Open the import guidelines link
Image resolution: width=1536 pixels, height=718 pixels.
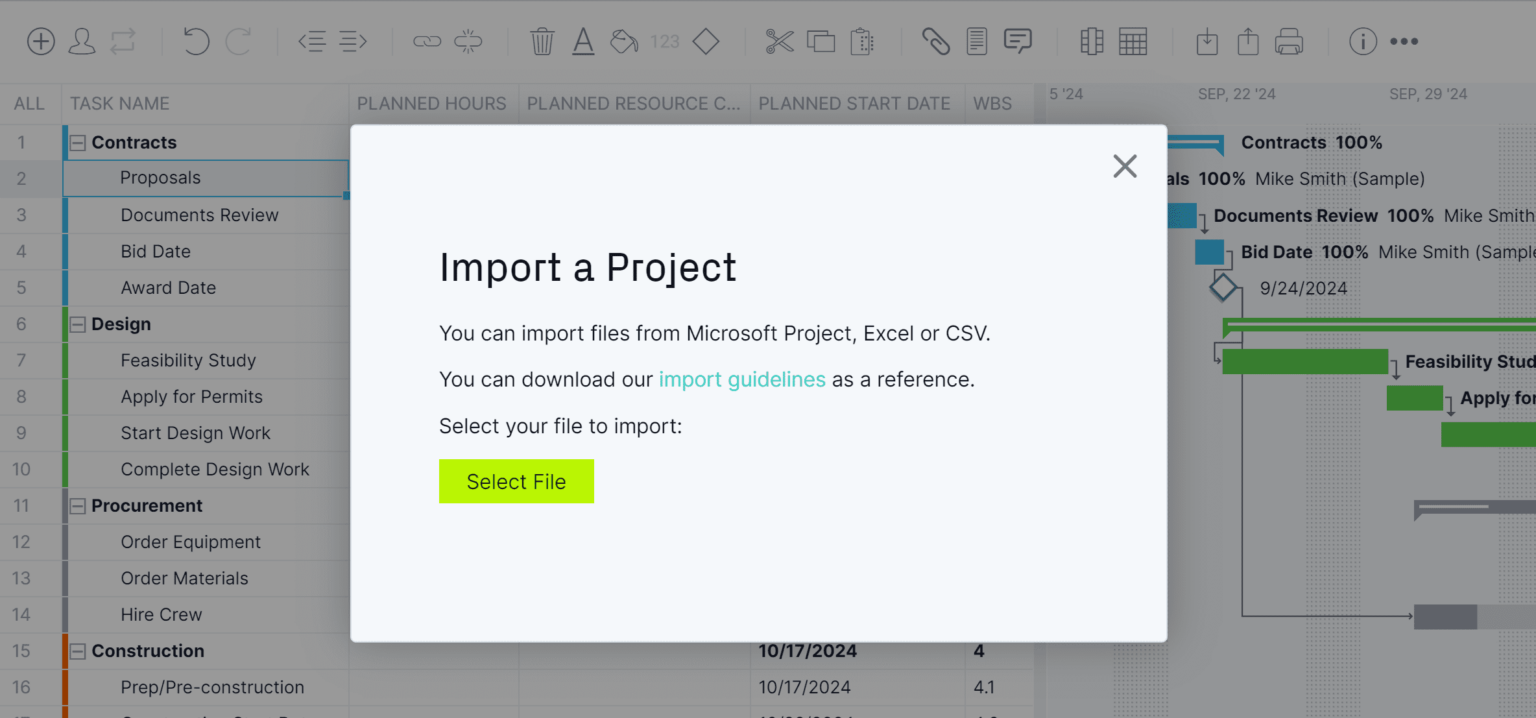742,379
